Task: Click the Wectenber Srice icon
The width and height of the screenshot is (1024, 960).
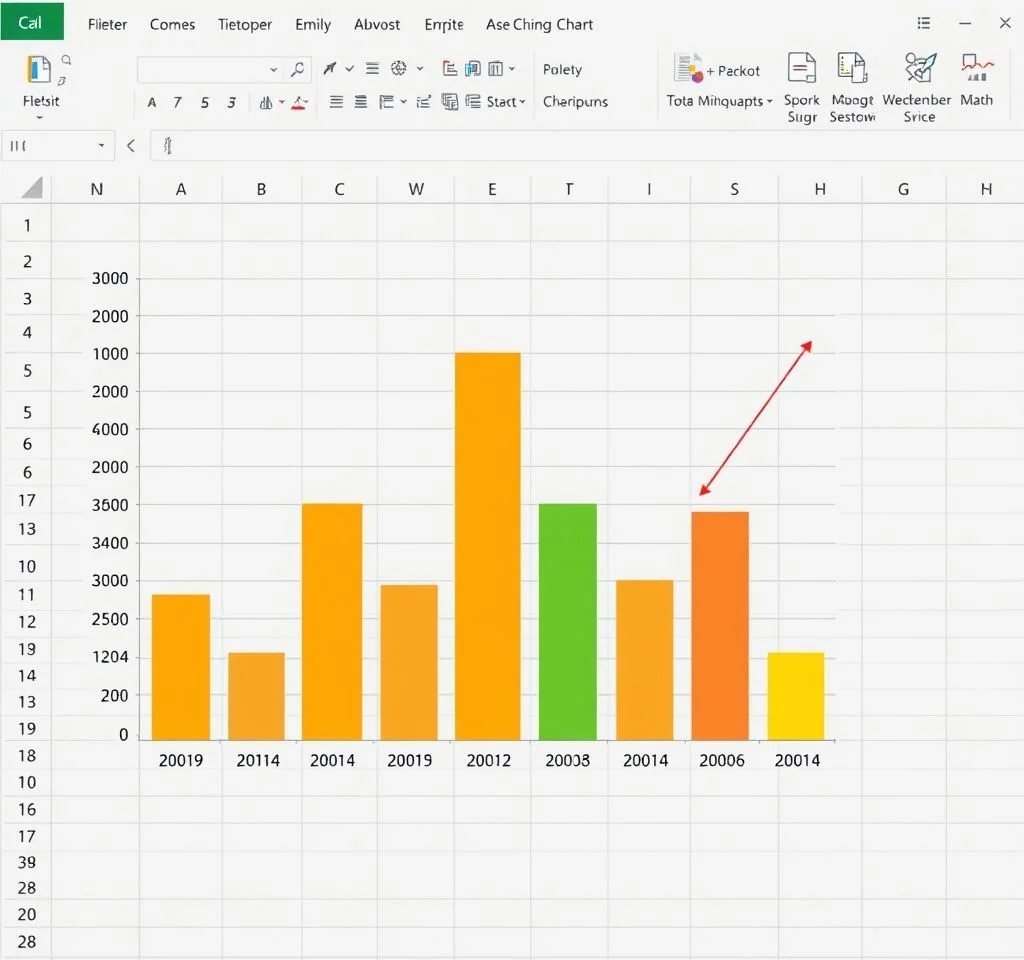Action: tap(919, 68)
